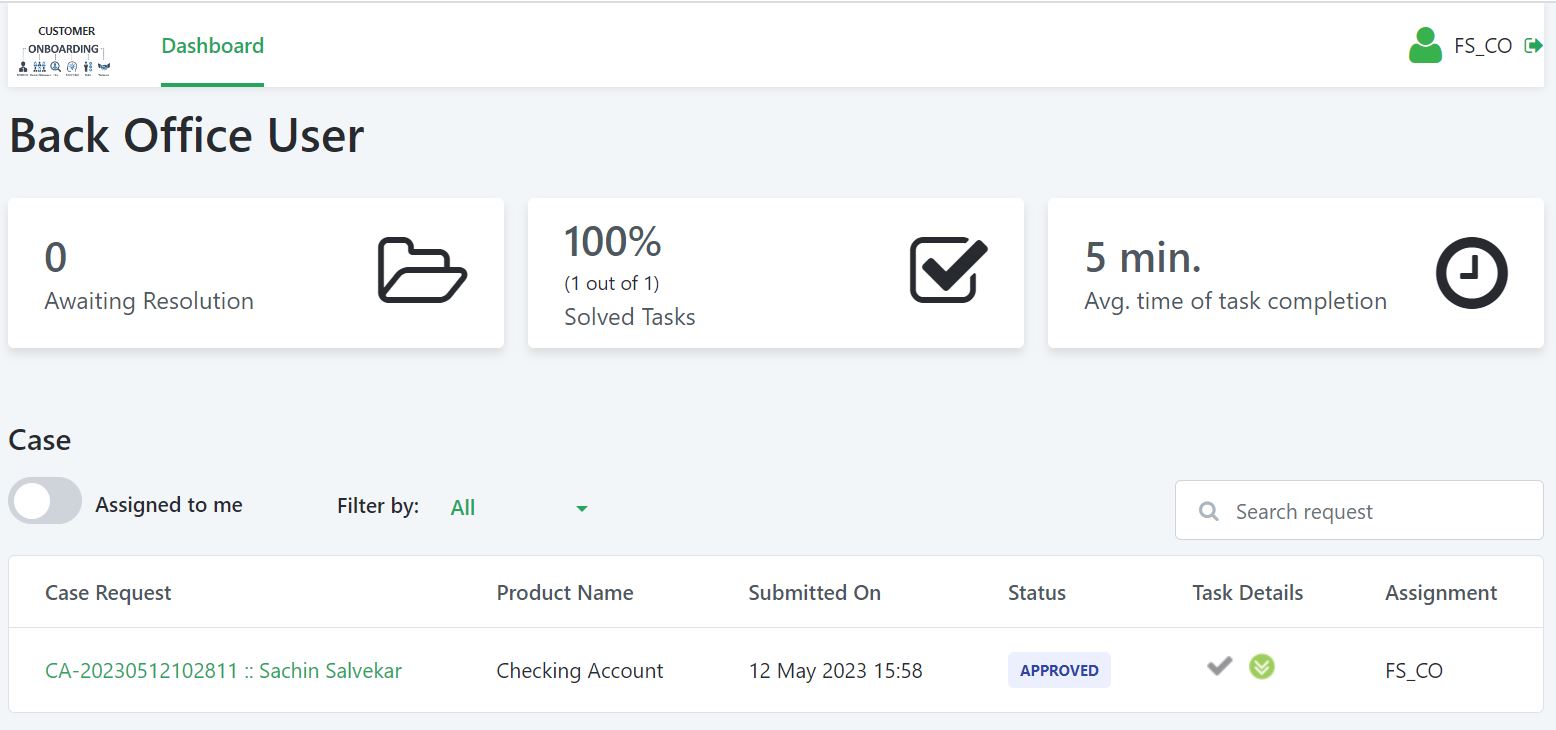This screenshot has height=730, width=1556.
Task: Collapse the All filter selection list
Action: click(581, 509)
